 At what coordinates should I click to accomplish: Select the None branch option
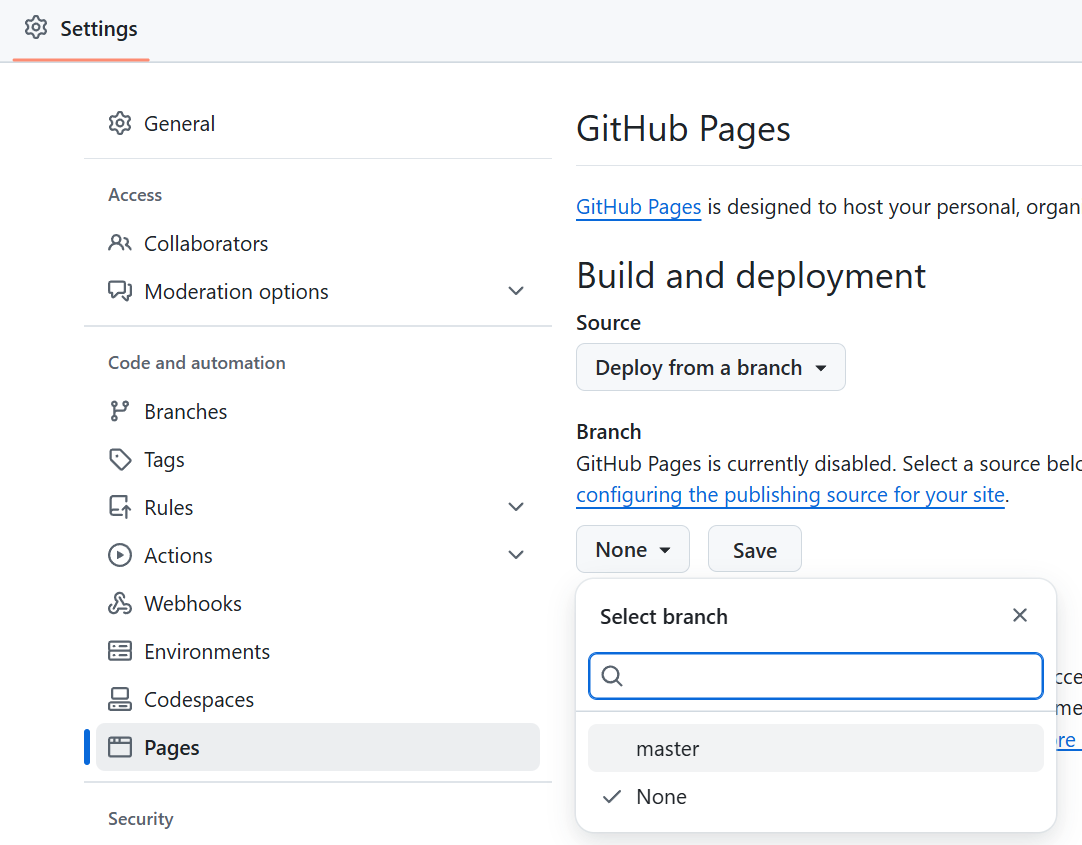[x=816, y=797]
